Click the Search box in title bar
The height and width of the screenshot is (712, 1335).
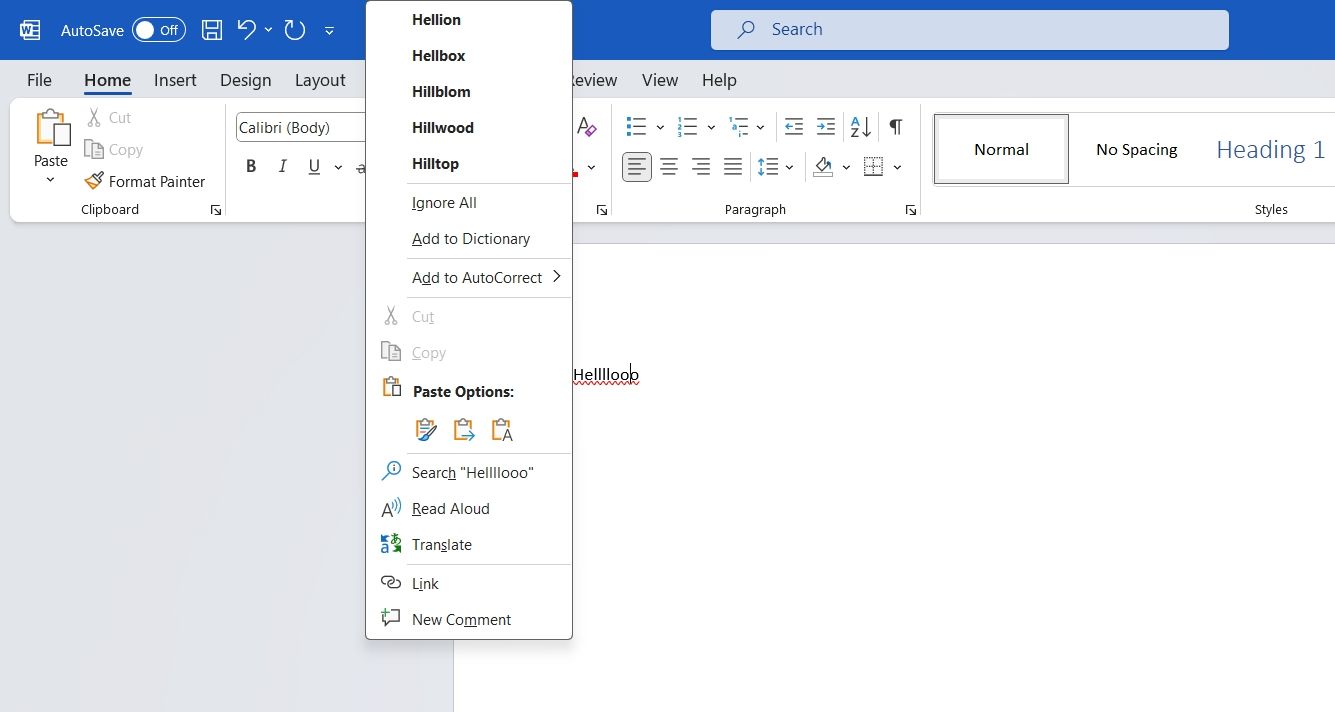tap(969, 30)
